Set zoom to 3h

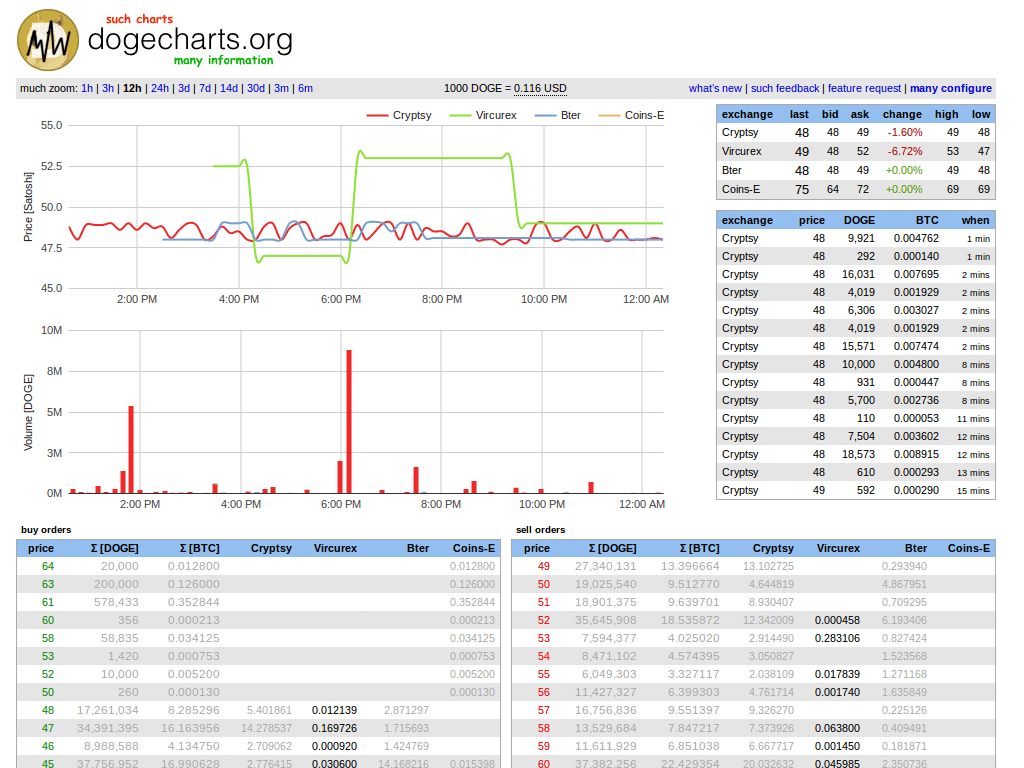coord(108,88)
